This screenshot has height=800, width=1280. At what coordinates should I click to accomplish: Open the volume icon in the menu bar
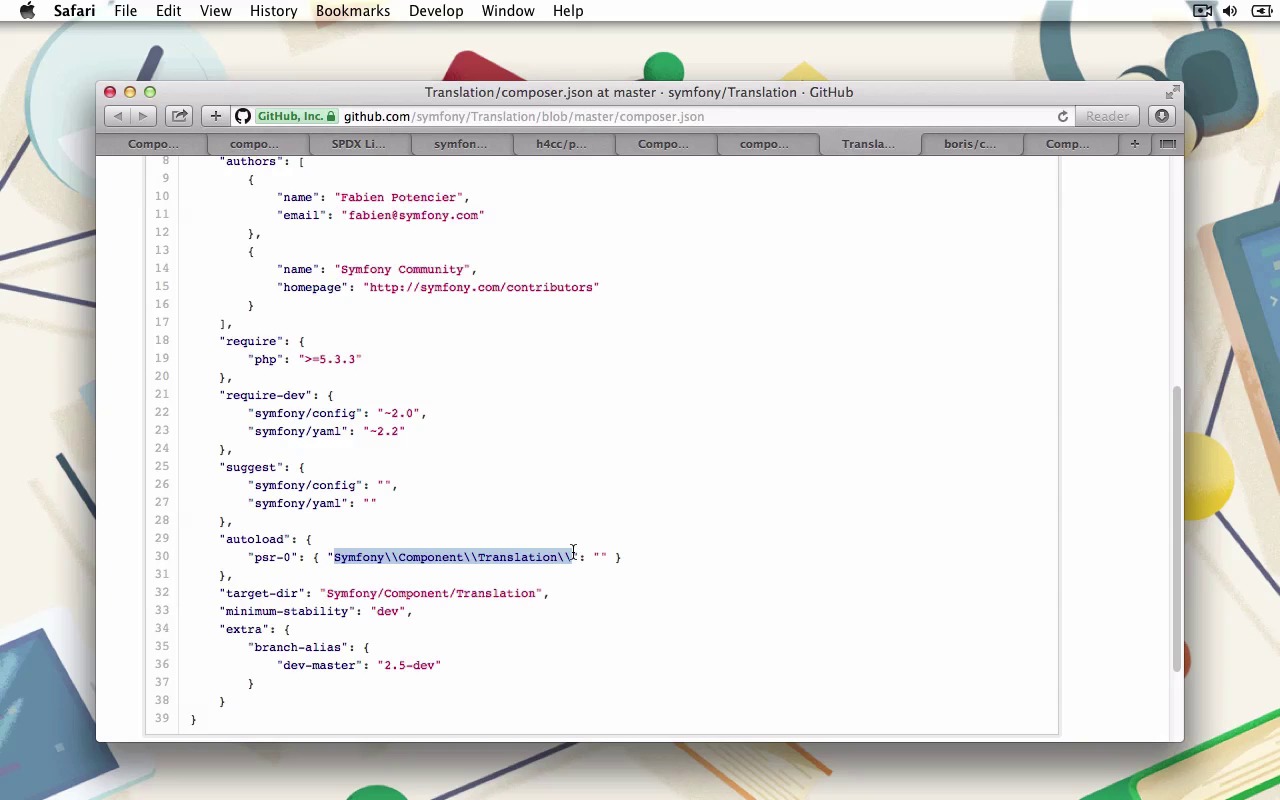tap(1230, 11)
